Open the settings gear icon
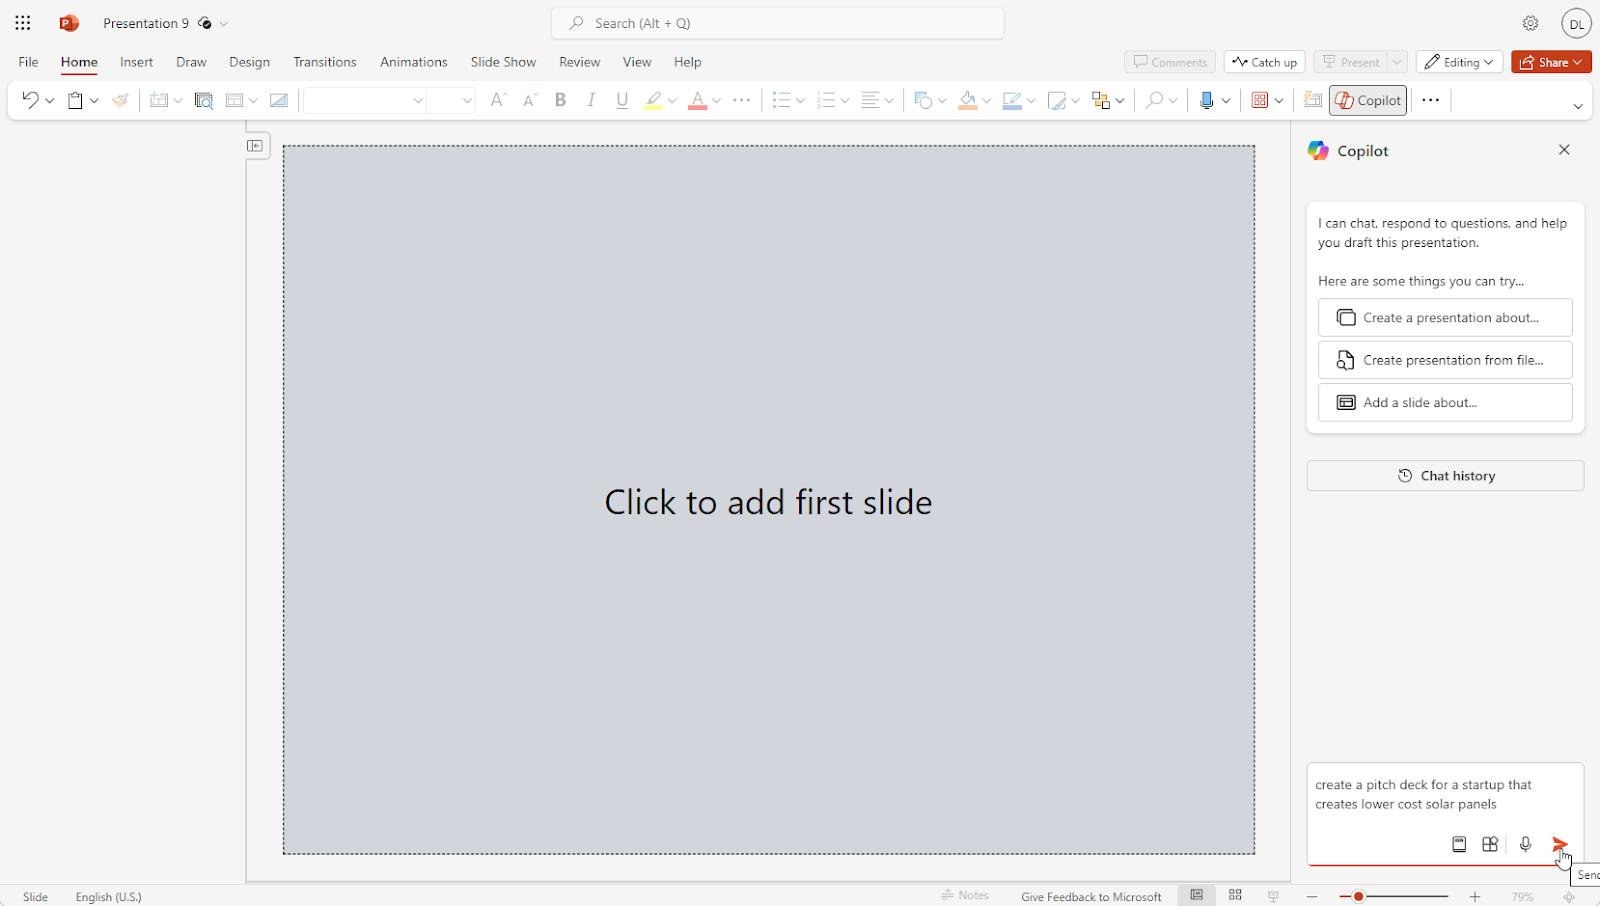The height and width of the screenshot is (906, 1600). pos(1530,23)
